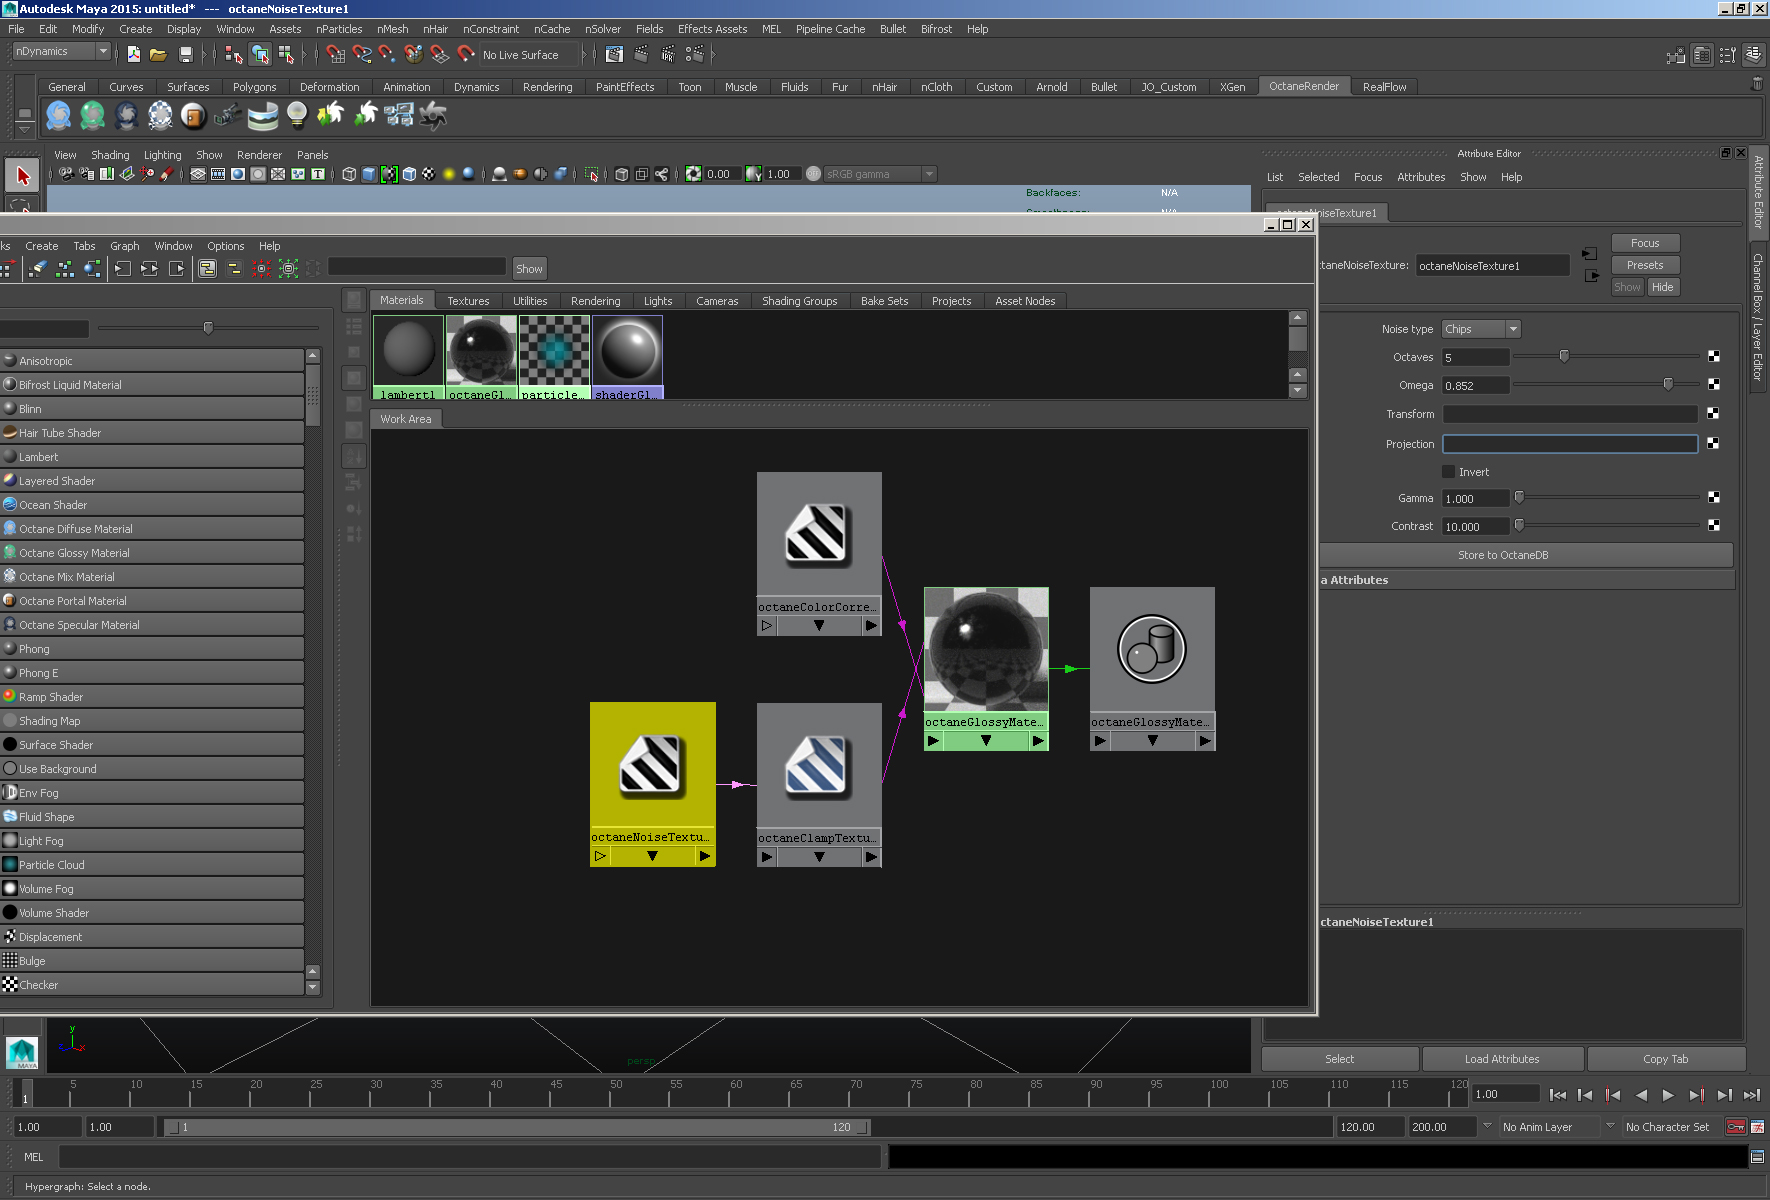This screenshot has height=1200, width=1770.
Task: Show input connections in Hypershade
Action: pyautogui.click(x=122, y=268)
